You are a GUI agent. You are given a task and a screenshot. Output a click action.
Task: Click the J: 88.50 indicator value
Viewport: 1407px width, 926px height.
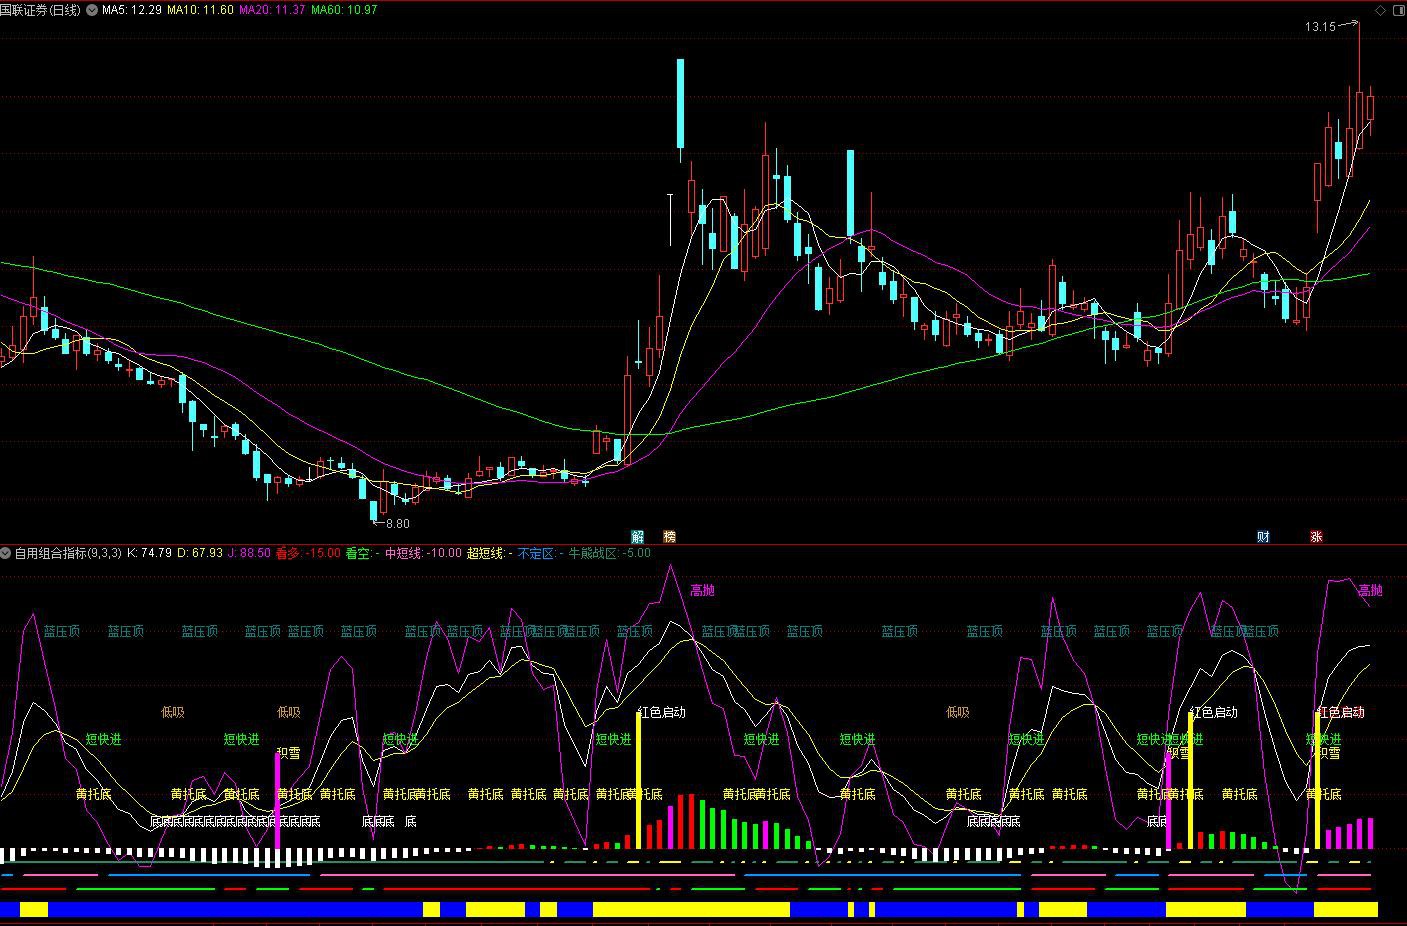[x=249, y=553]
